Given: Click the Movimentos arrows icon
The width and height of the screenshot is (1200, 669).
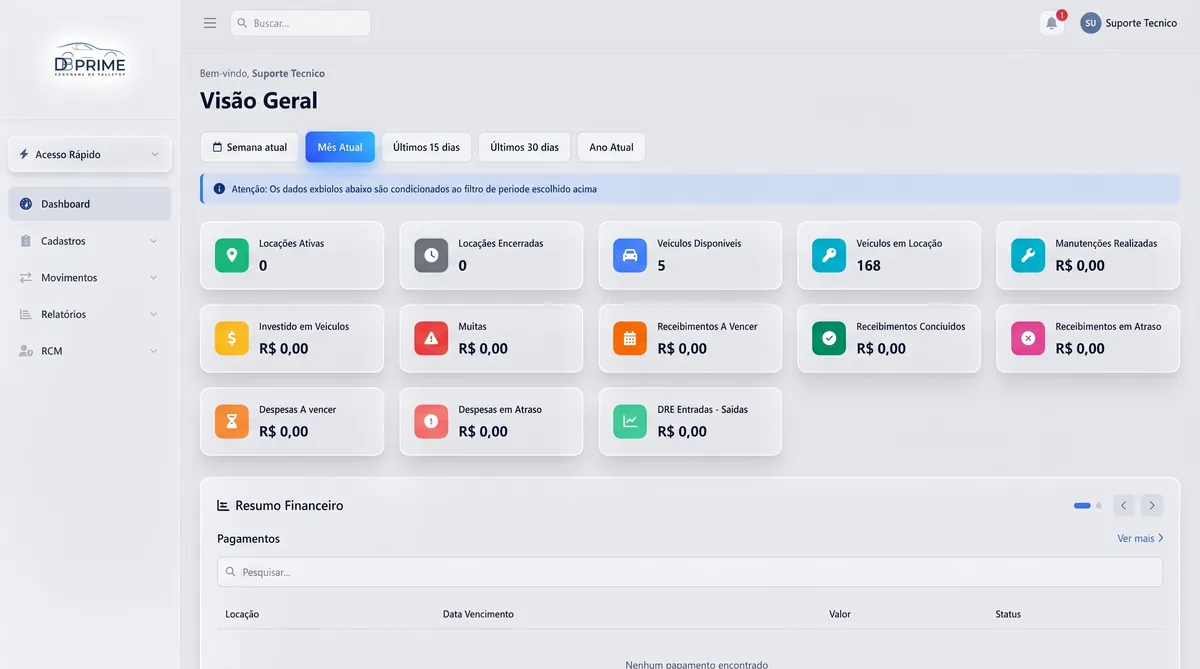Looking at the screenshot, I should 26,278.
